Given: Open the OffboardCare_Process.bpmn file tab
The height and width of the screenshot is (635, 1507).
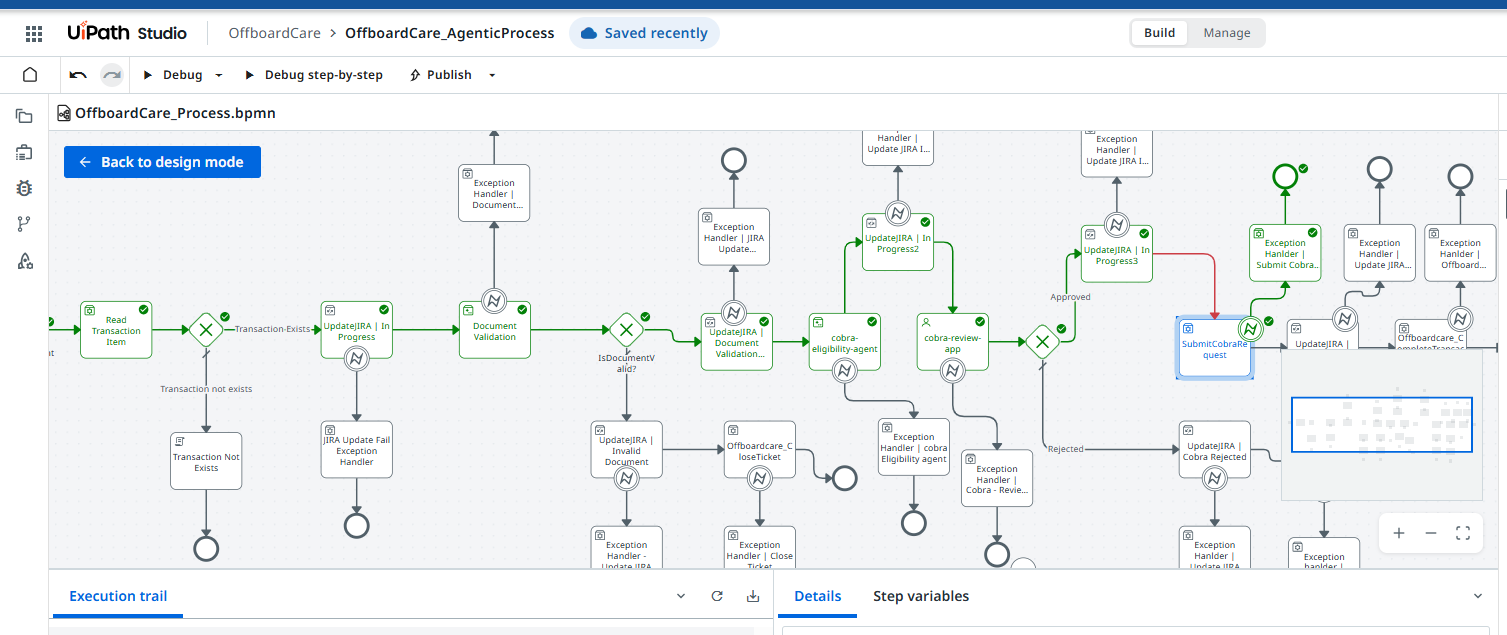Looking at the screenshot, I should (x=166, y=113).
